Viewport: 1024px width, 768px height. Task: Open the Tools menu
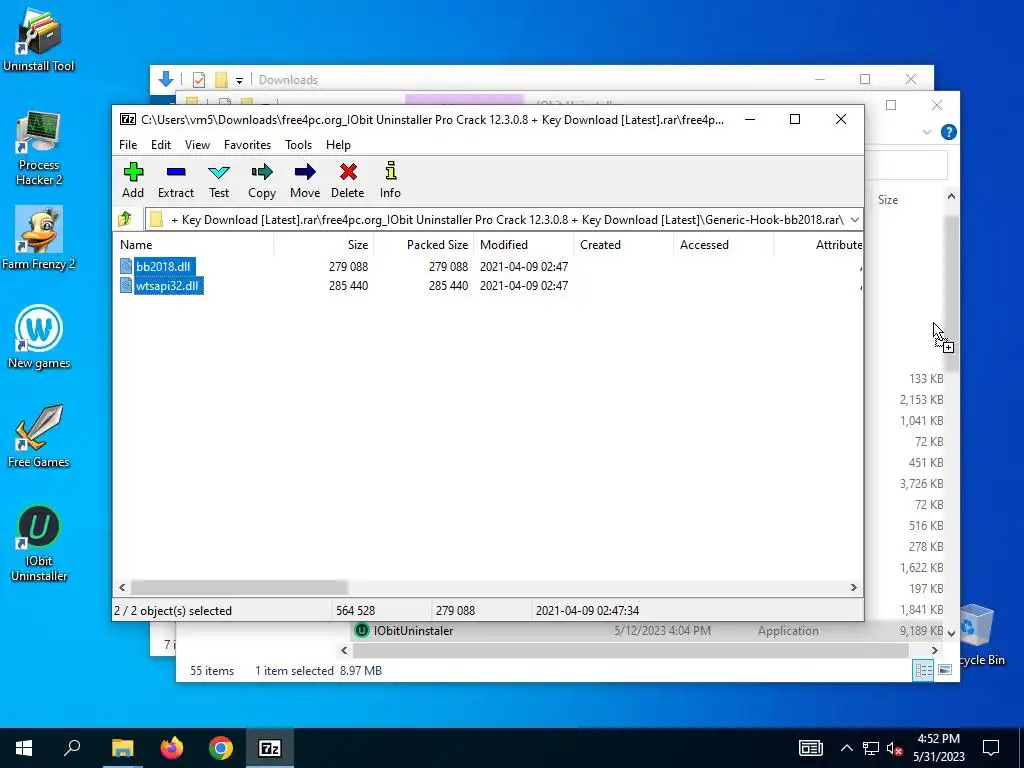(298, 145)
